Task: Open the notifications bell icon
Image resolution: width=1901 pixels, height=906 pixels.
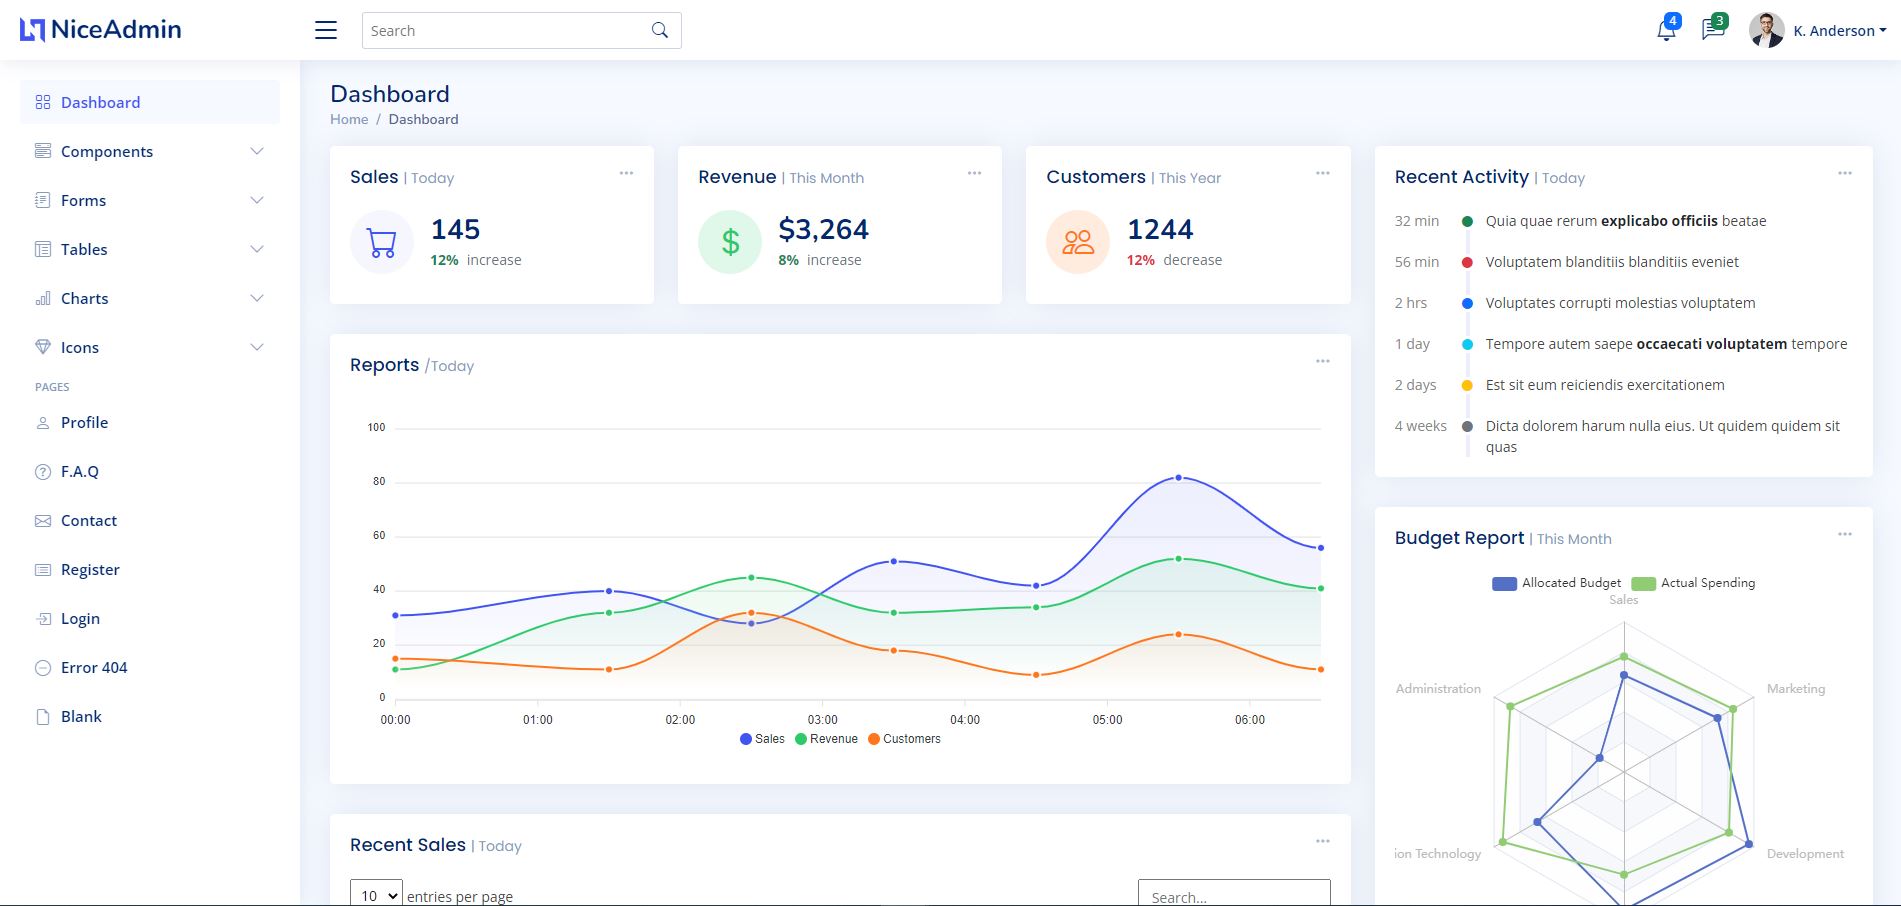Action: tap(1666, 30)
